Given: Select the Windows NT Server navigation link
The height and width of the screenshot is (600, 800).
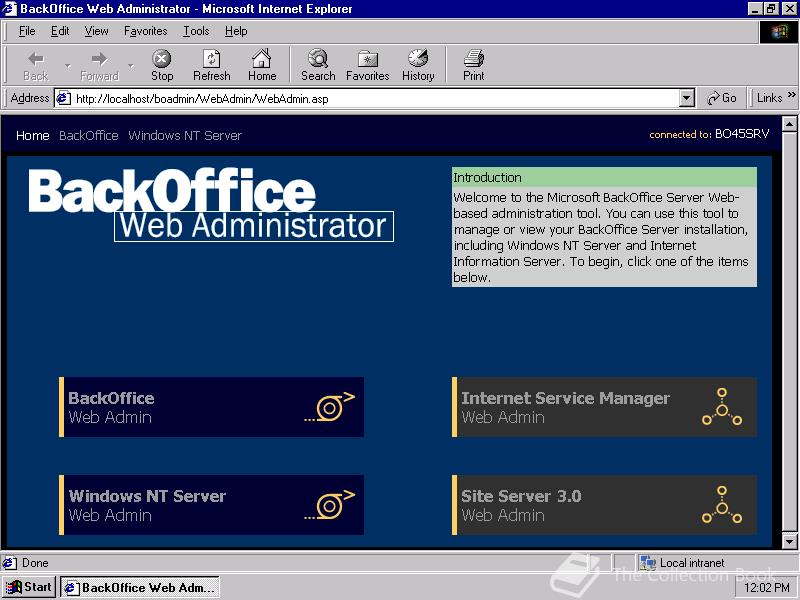Looking at the screenshot, I should pos(185,135).
